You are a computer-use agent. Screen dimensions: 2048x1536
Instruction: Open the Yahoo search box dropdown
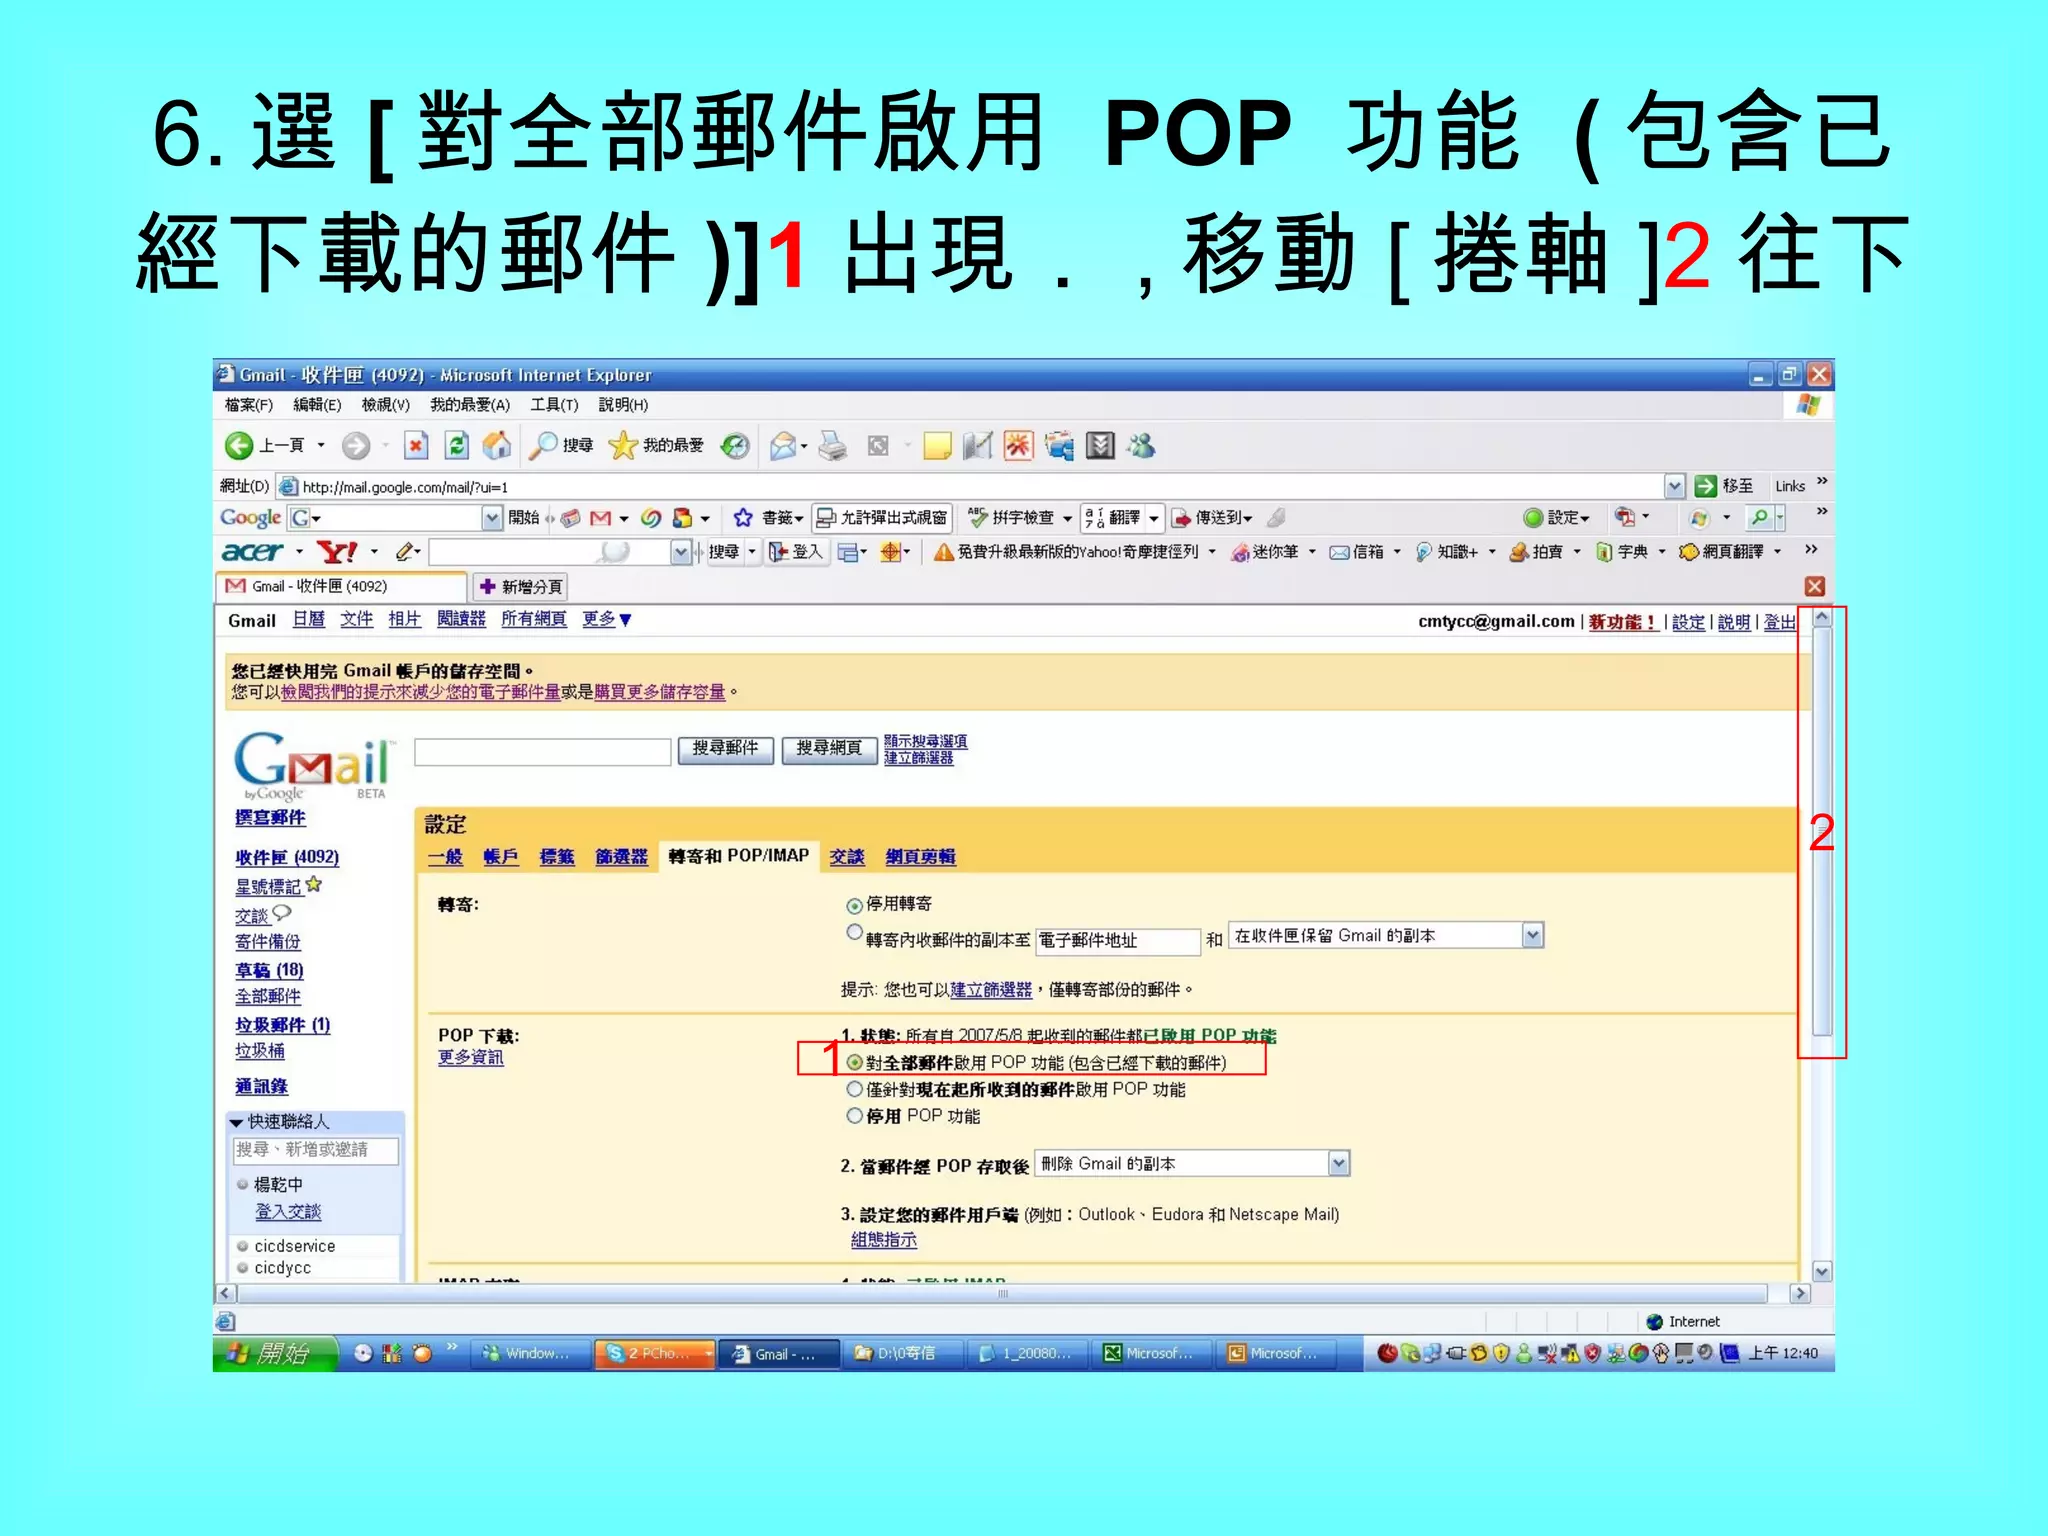click(681, 551)
